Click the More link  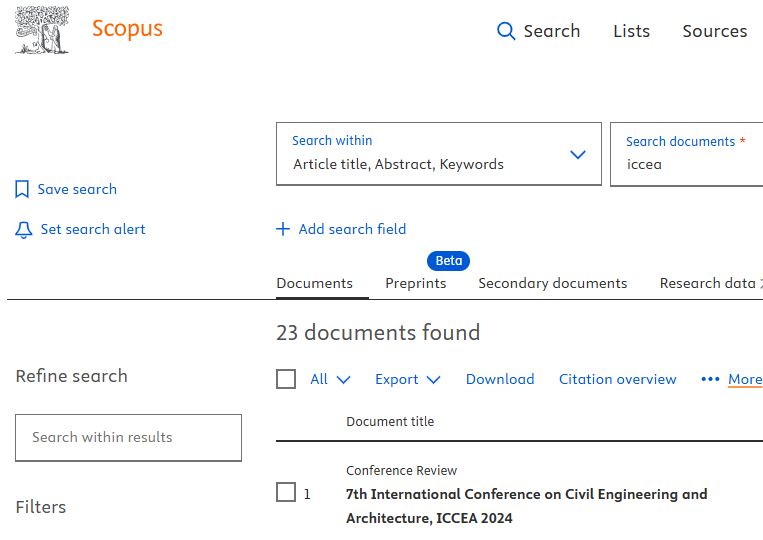[745, 379]
